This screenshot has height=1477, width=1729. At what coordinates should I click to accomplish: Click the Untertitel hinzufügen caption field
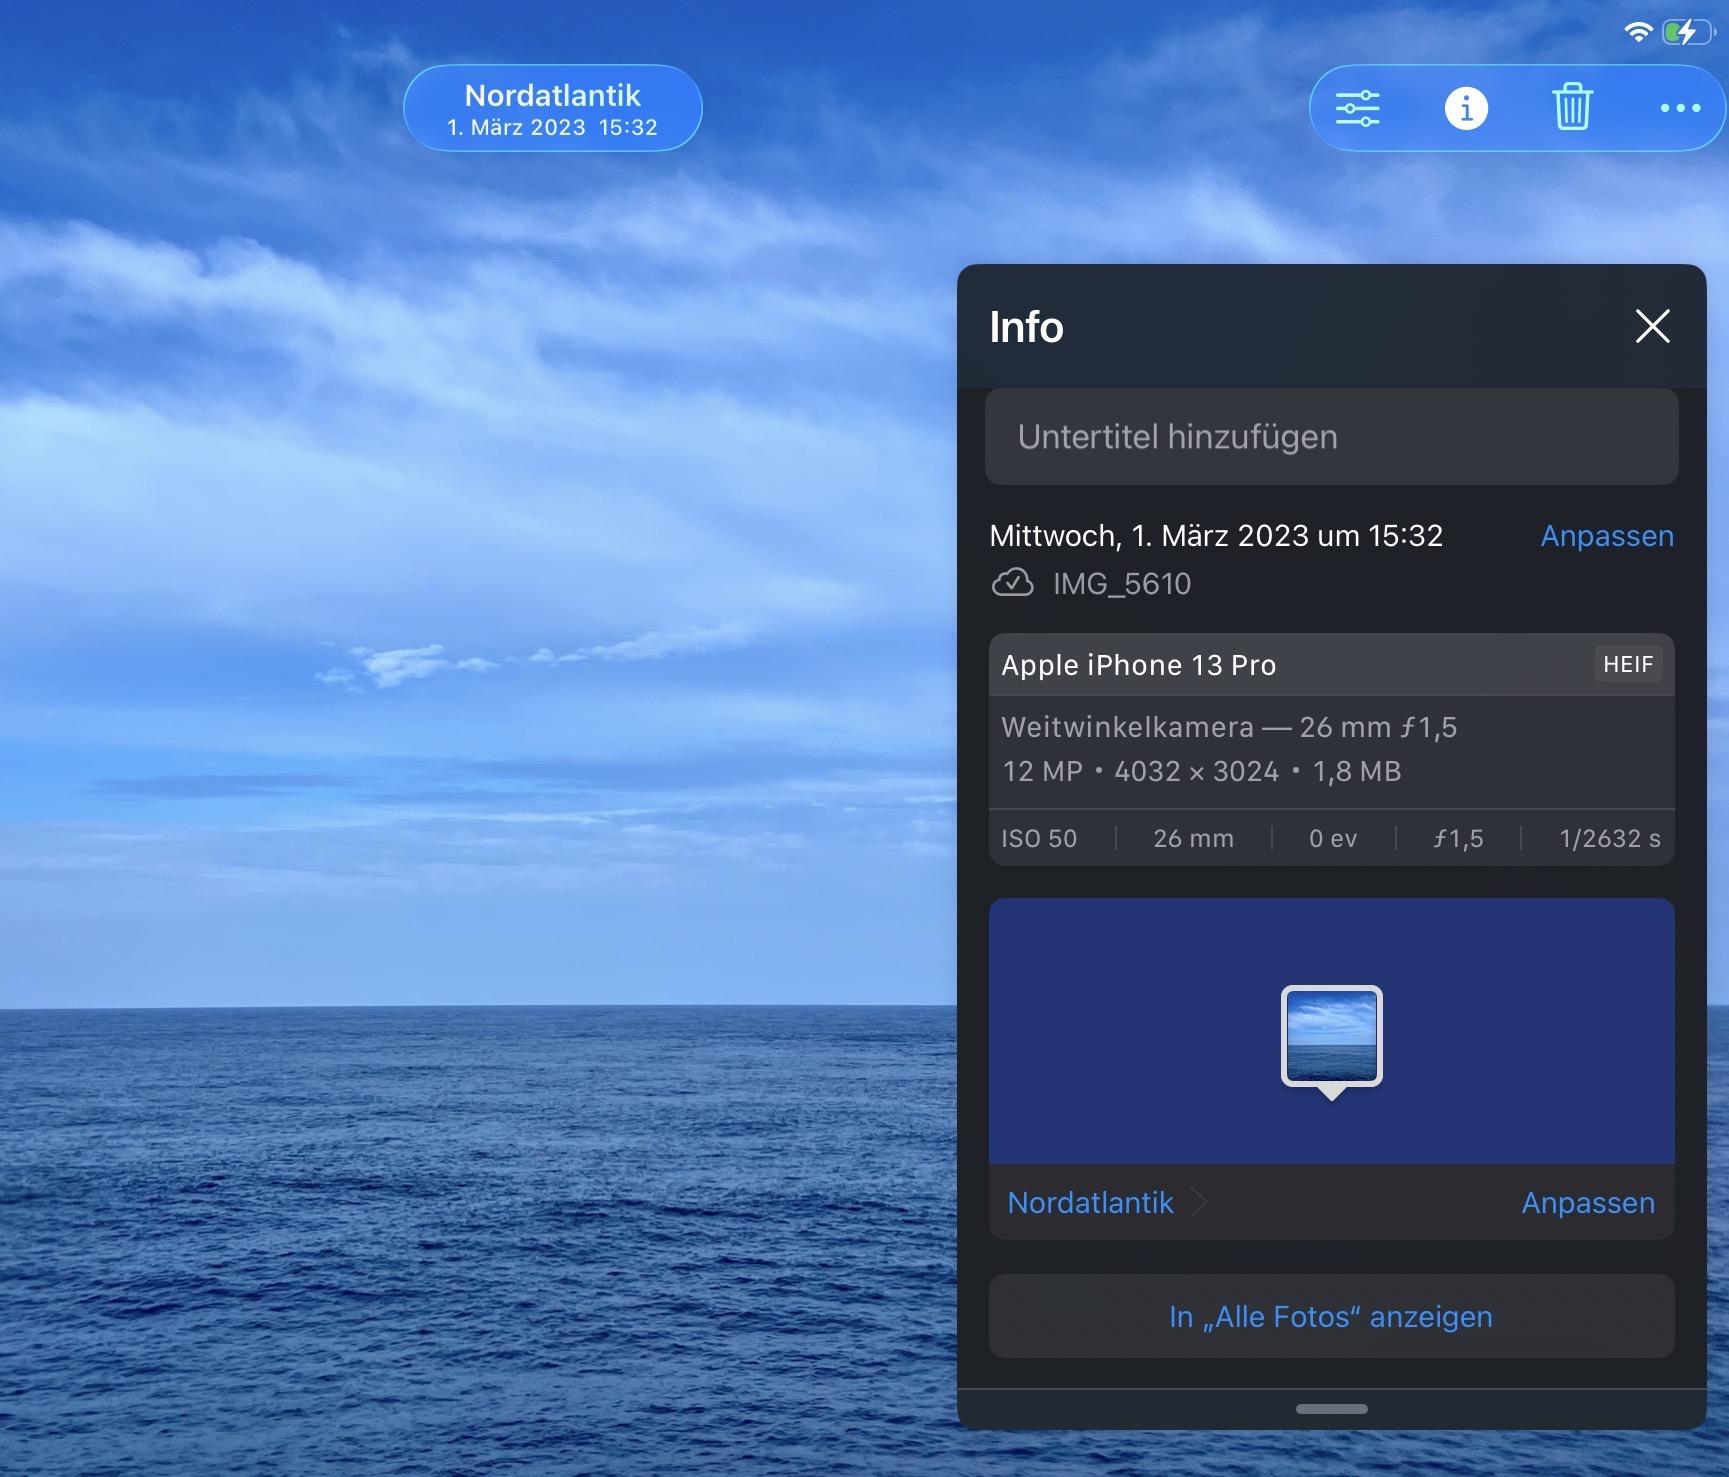(x=1330, y=437)
